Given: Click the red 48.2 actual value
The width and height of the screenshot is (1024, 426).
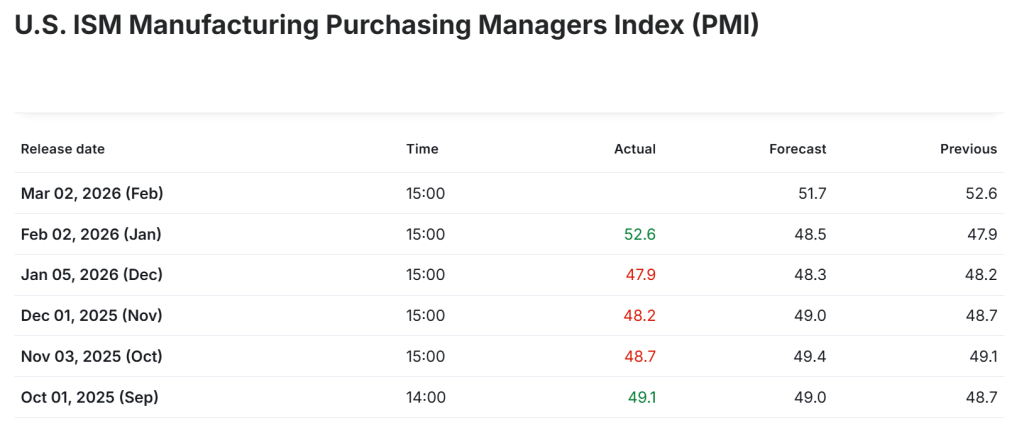Looking at the screenshot, I should click(x=638, y=315).
